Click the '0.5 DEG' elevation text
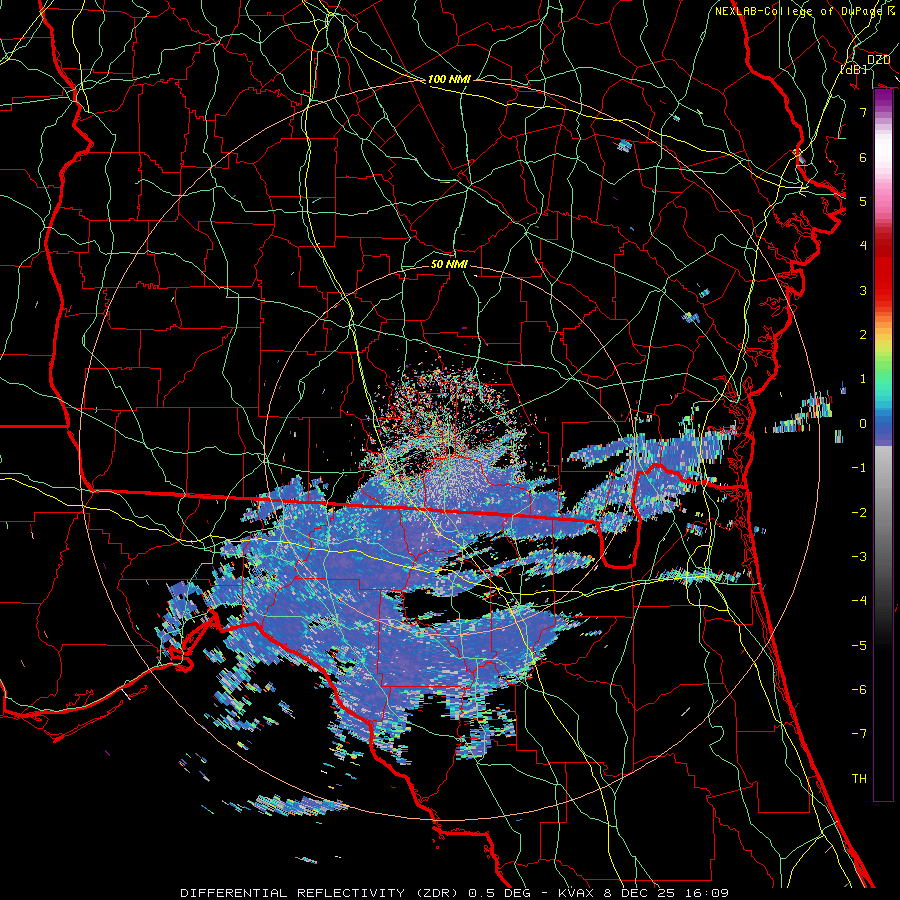 click(498, 893)
